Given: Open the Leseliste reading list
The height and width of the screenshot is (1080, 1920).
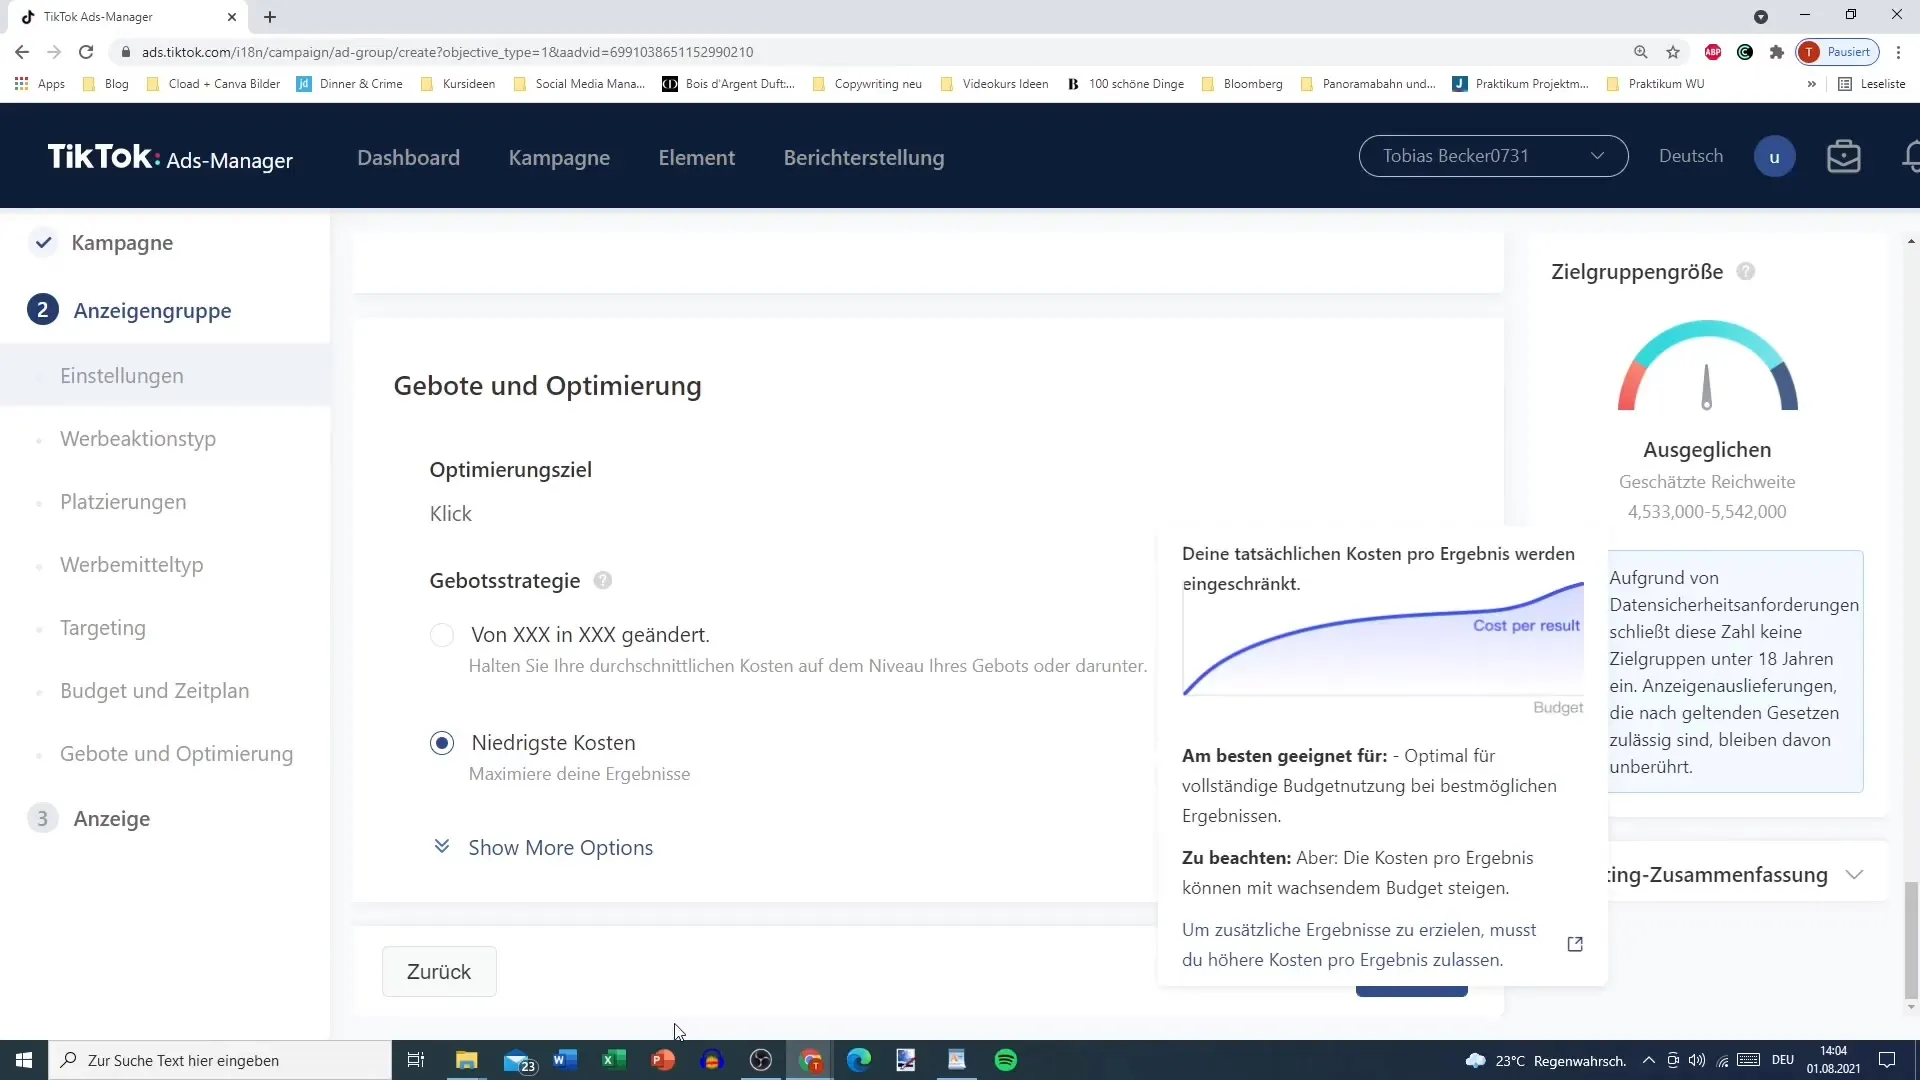Looking at the screenshot, I should point(1872,84).
